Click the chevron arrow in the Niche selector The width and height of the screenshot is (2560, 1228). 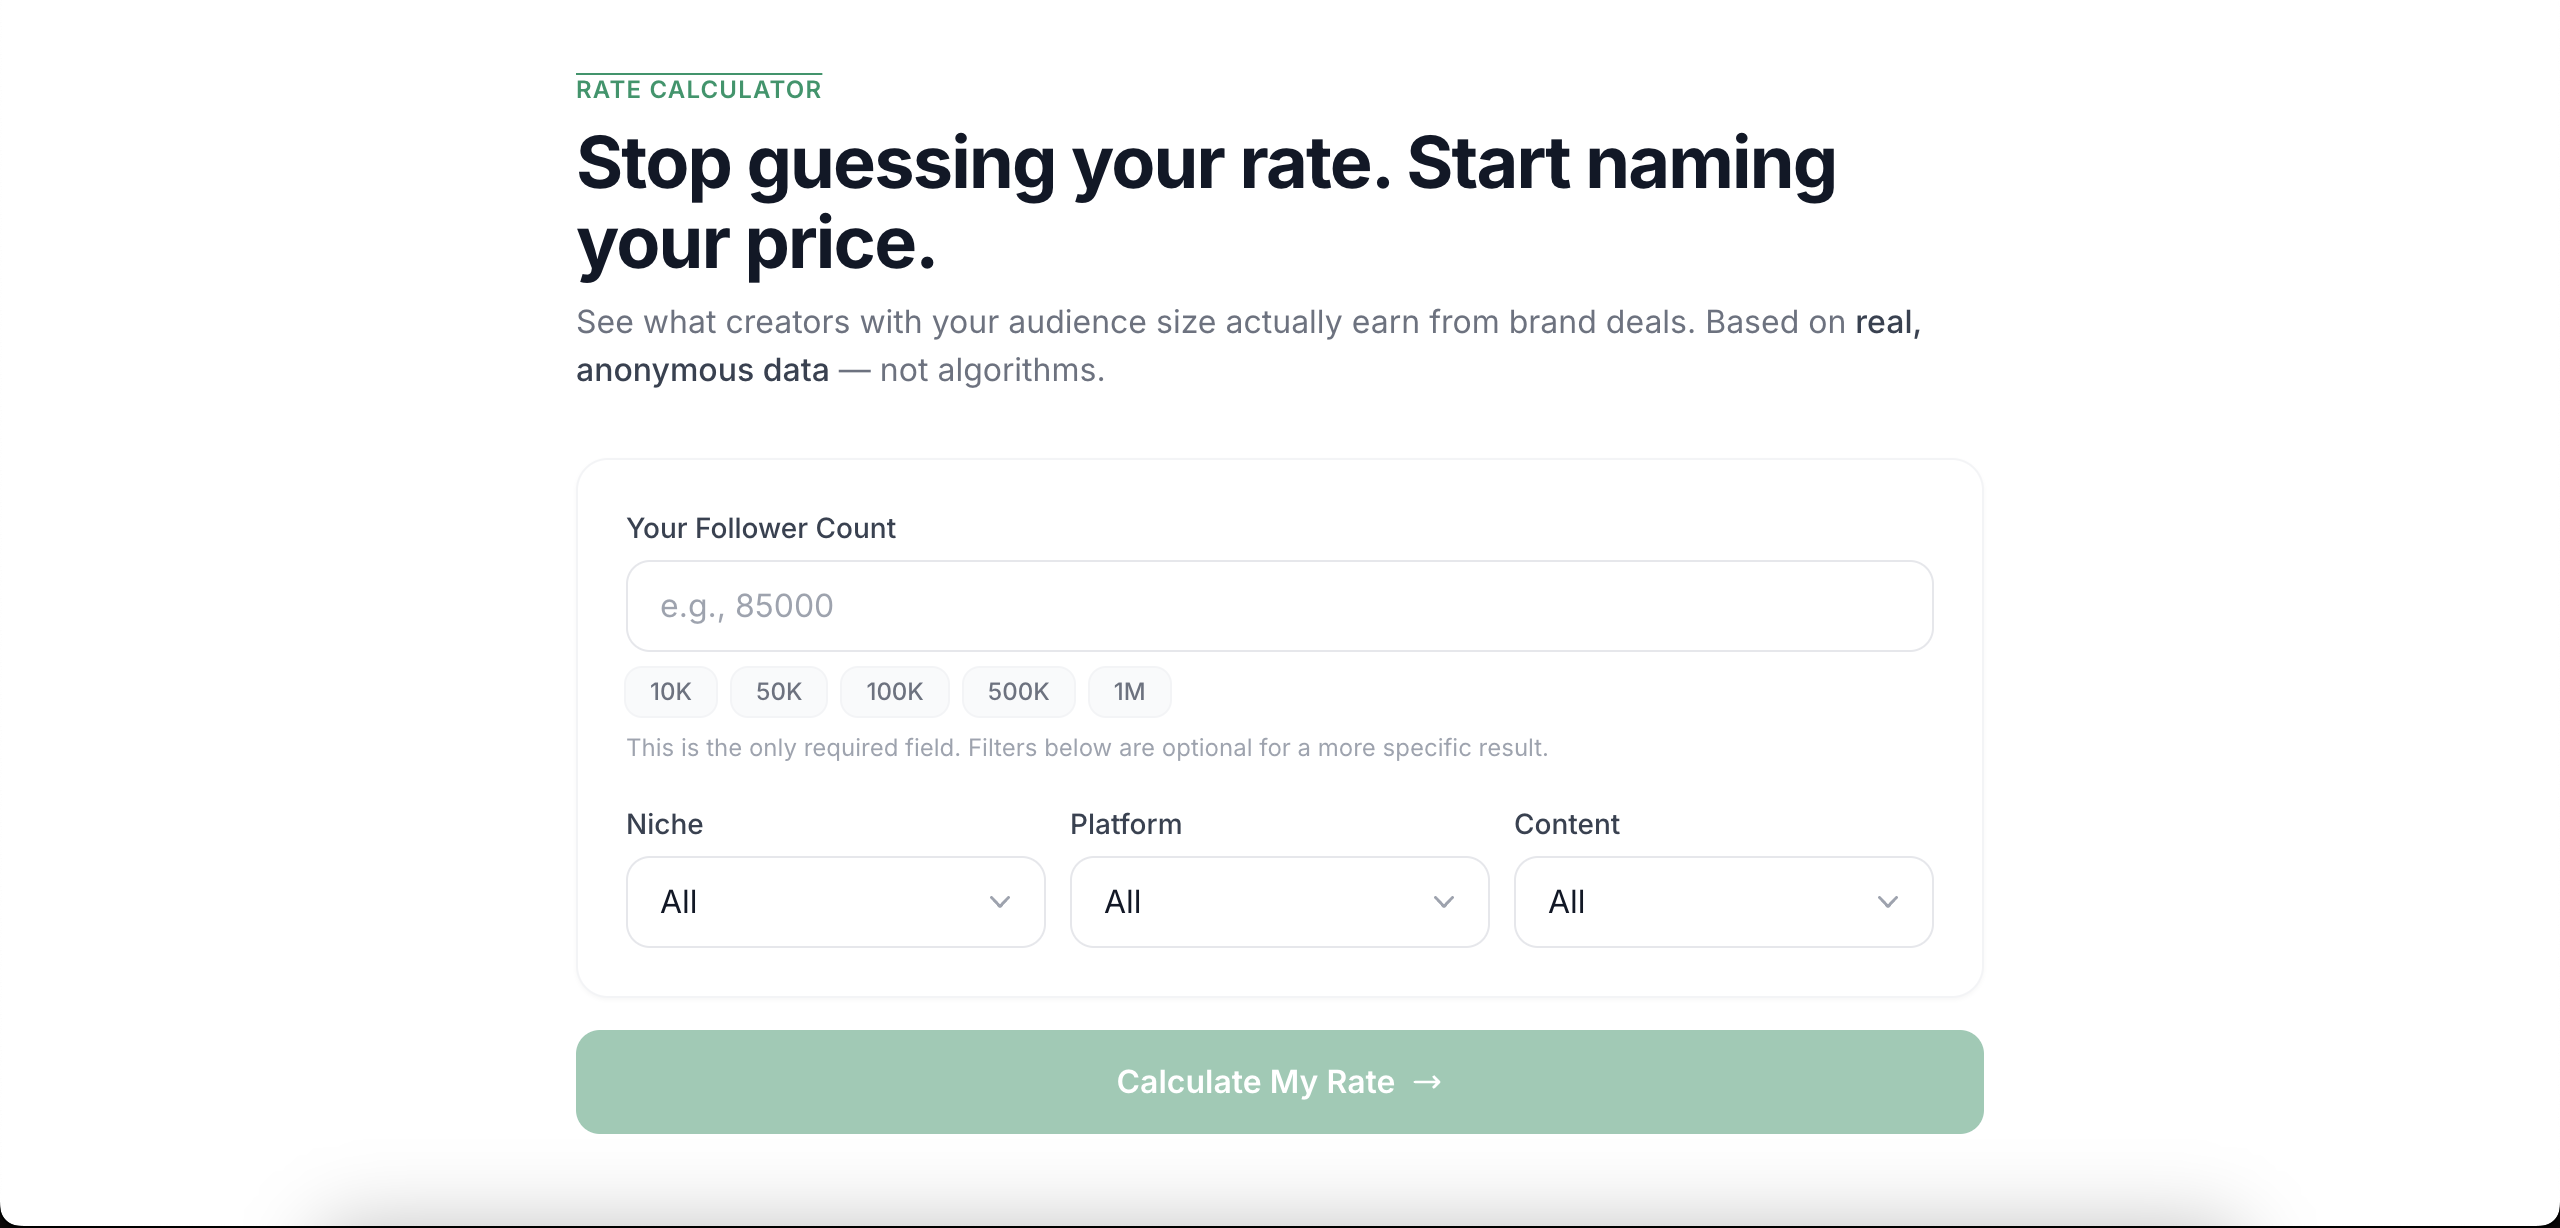(999, 902)
